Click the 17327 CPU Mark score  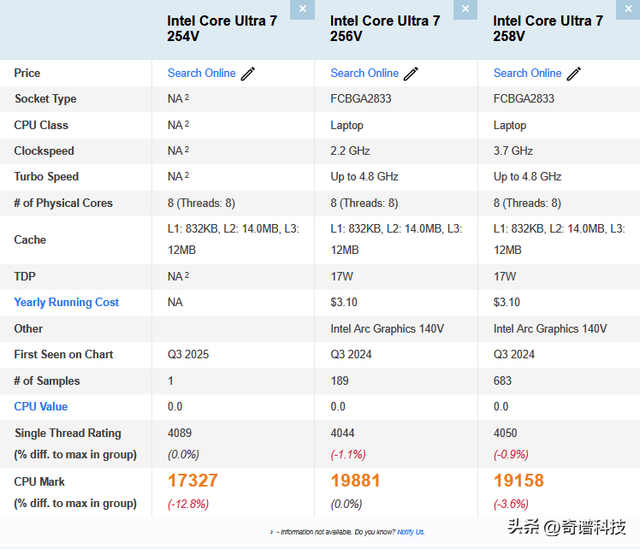click(193, 481)
